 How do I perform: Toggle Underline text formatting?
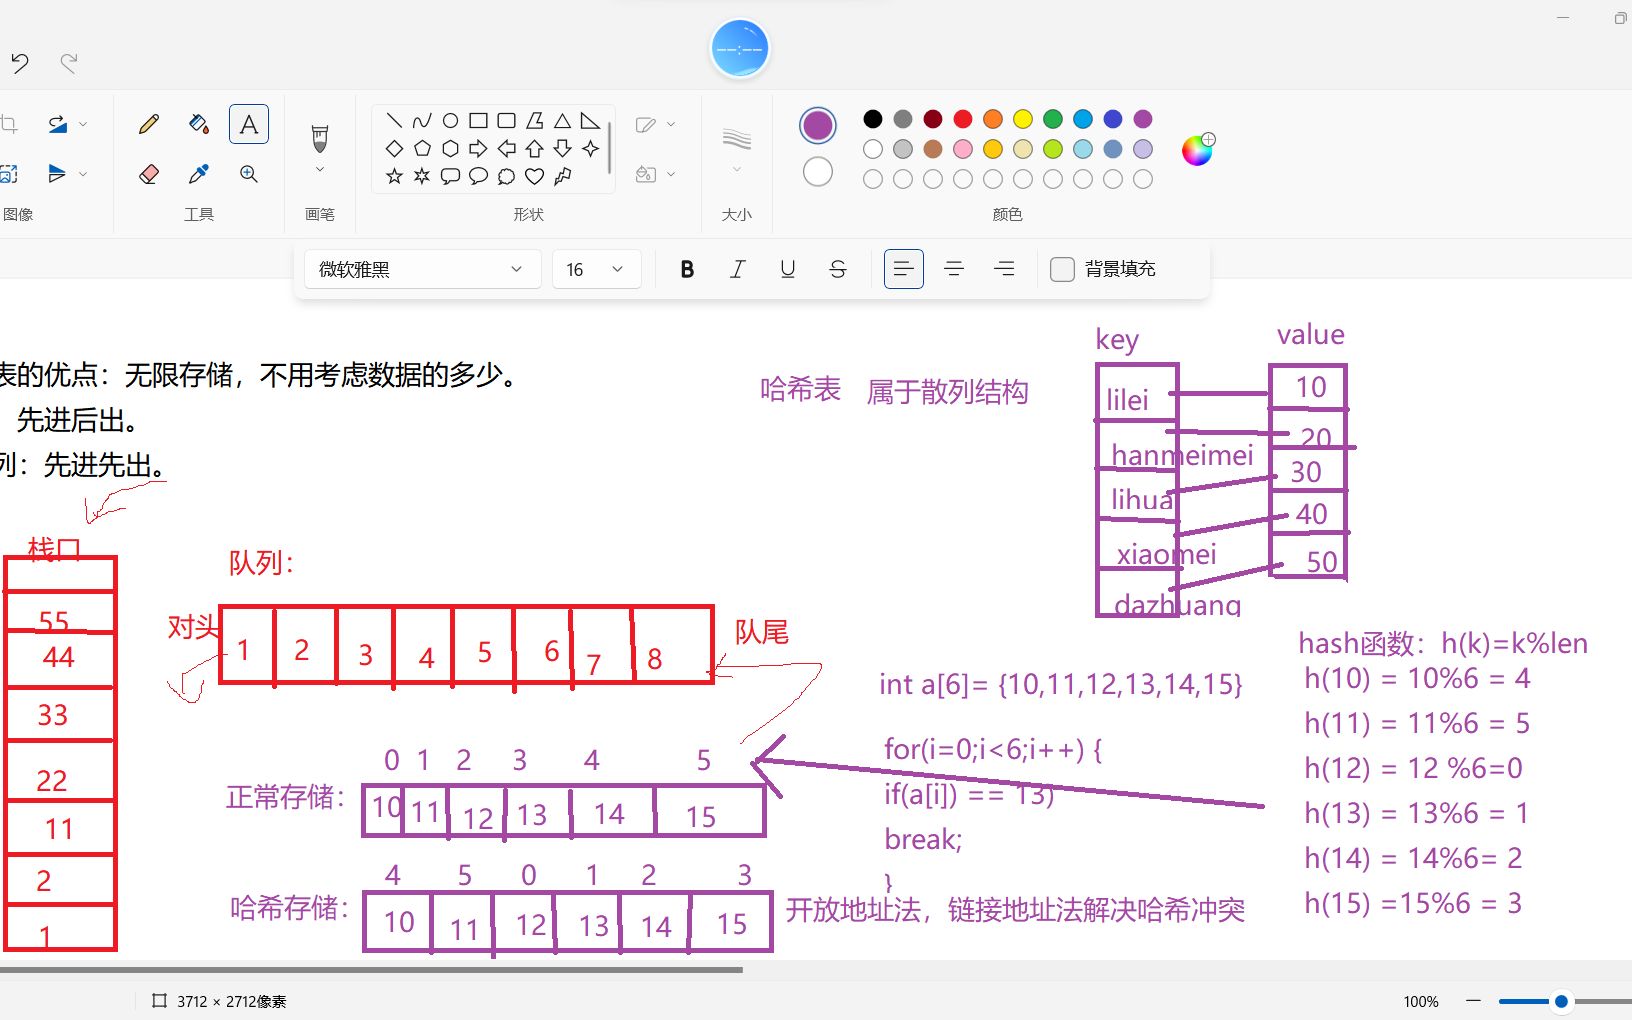tap(788, 269)
